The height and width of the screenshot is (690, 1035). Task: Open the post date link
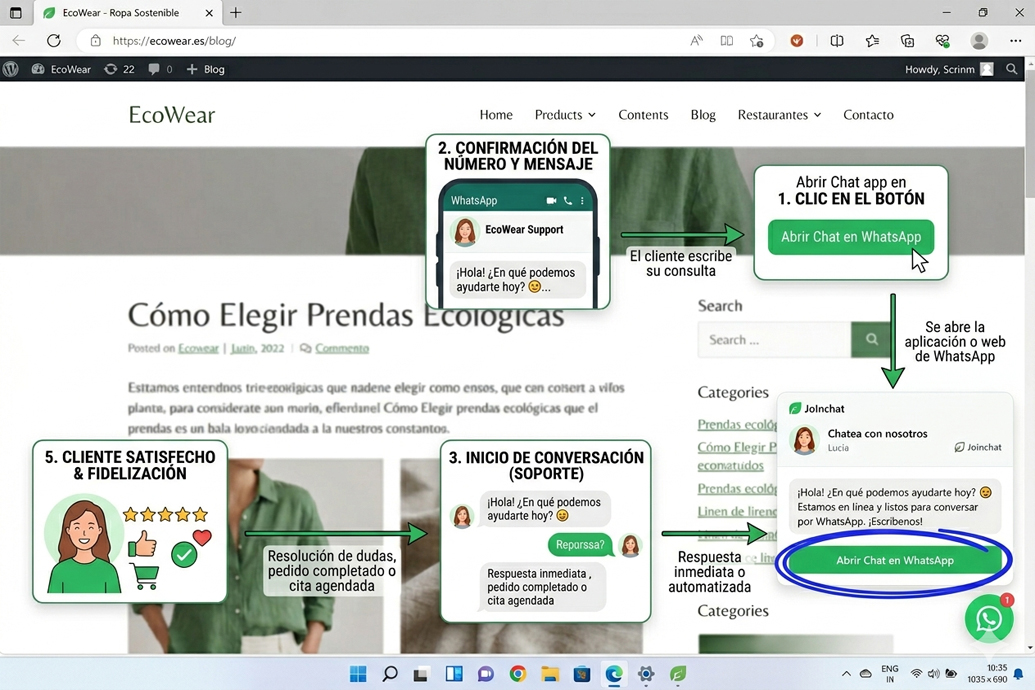point(257,349)
